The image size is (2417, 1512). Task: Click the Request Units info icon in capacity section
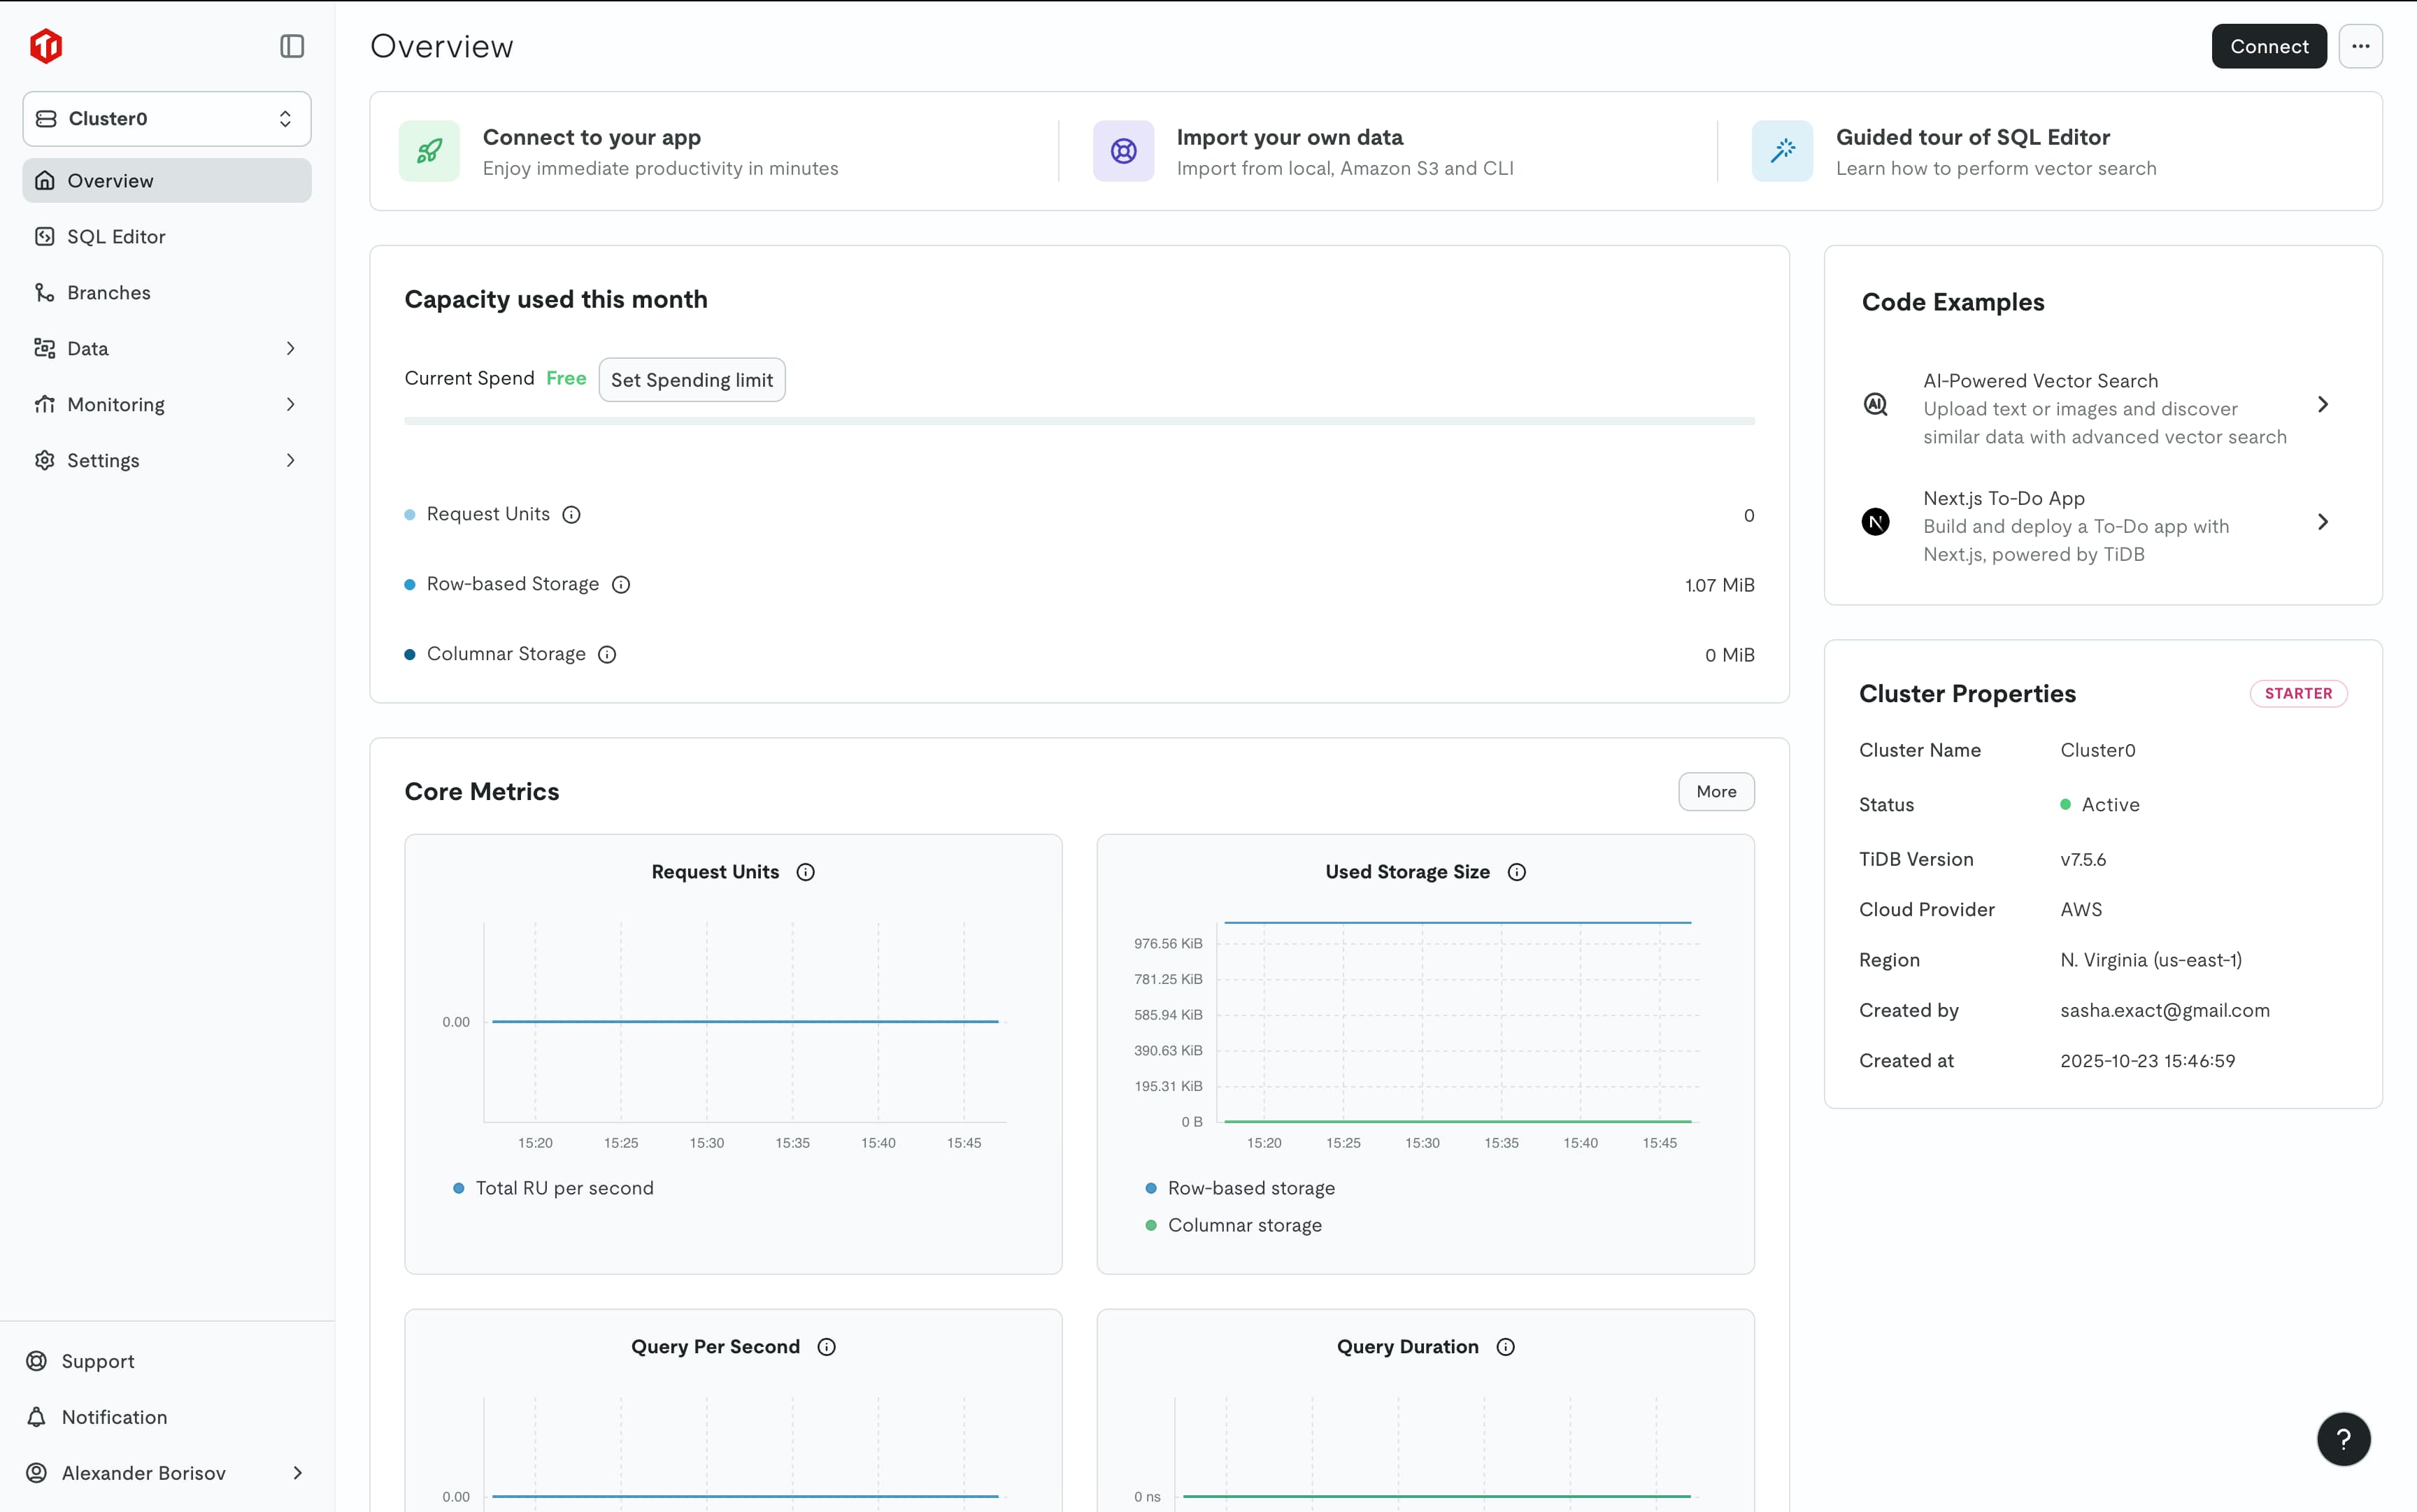click(571, 515)
